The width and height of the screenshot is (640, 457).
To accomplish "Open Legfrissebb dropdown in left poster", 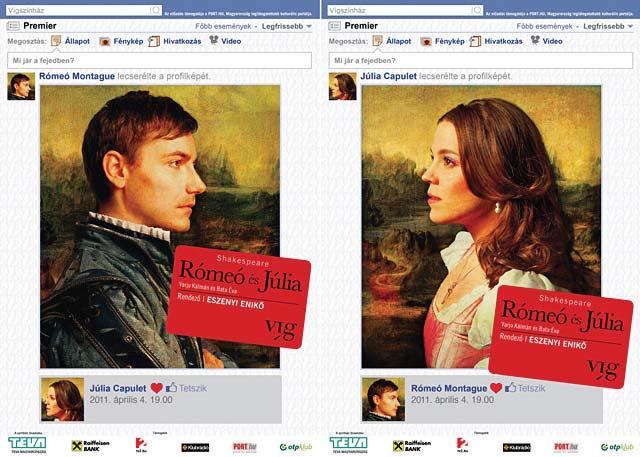I will pyautogui.click(x=287, y=26).
